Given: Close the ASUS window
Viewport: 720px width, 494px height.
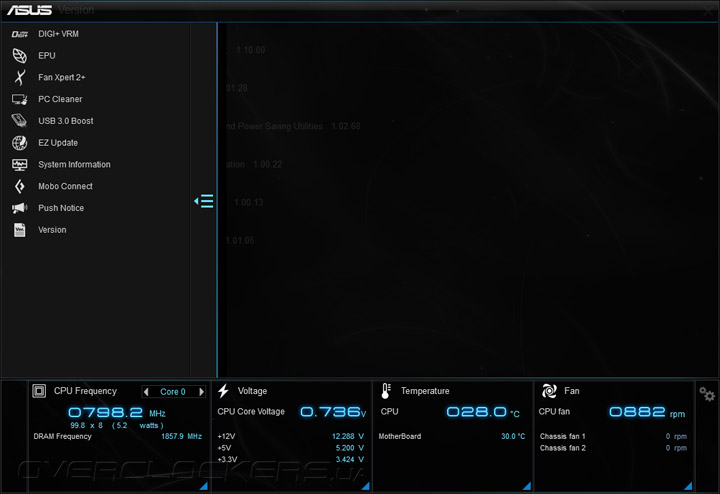Looking at the screenshot, I should click(709, 10).
